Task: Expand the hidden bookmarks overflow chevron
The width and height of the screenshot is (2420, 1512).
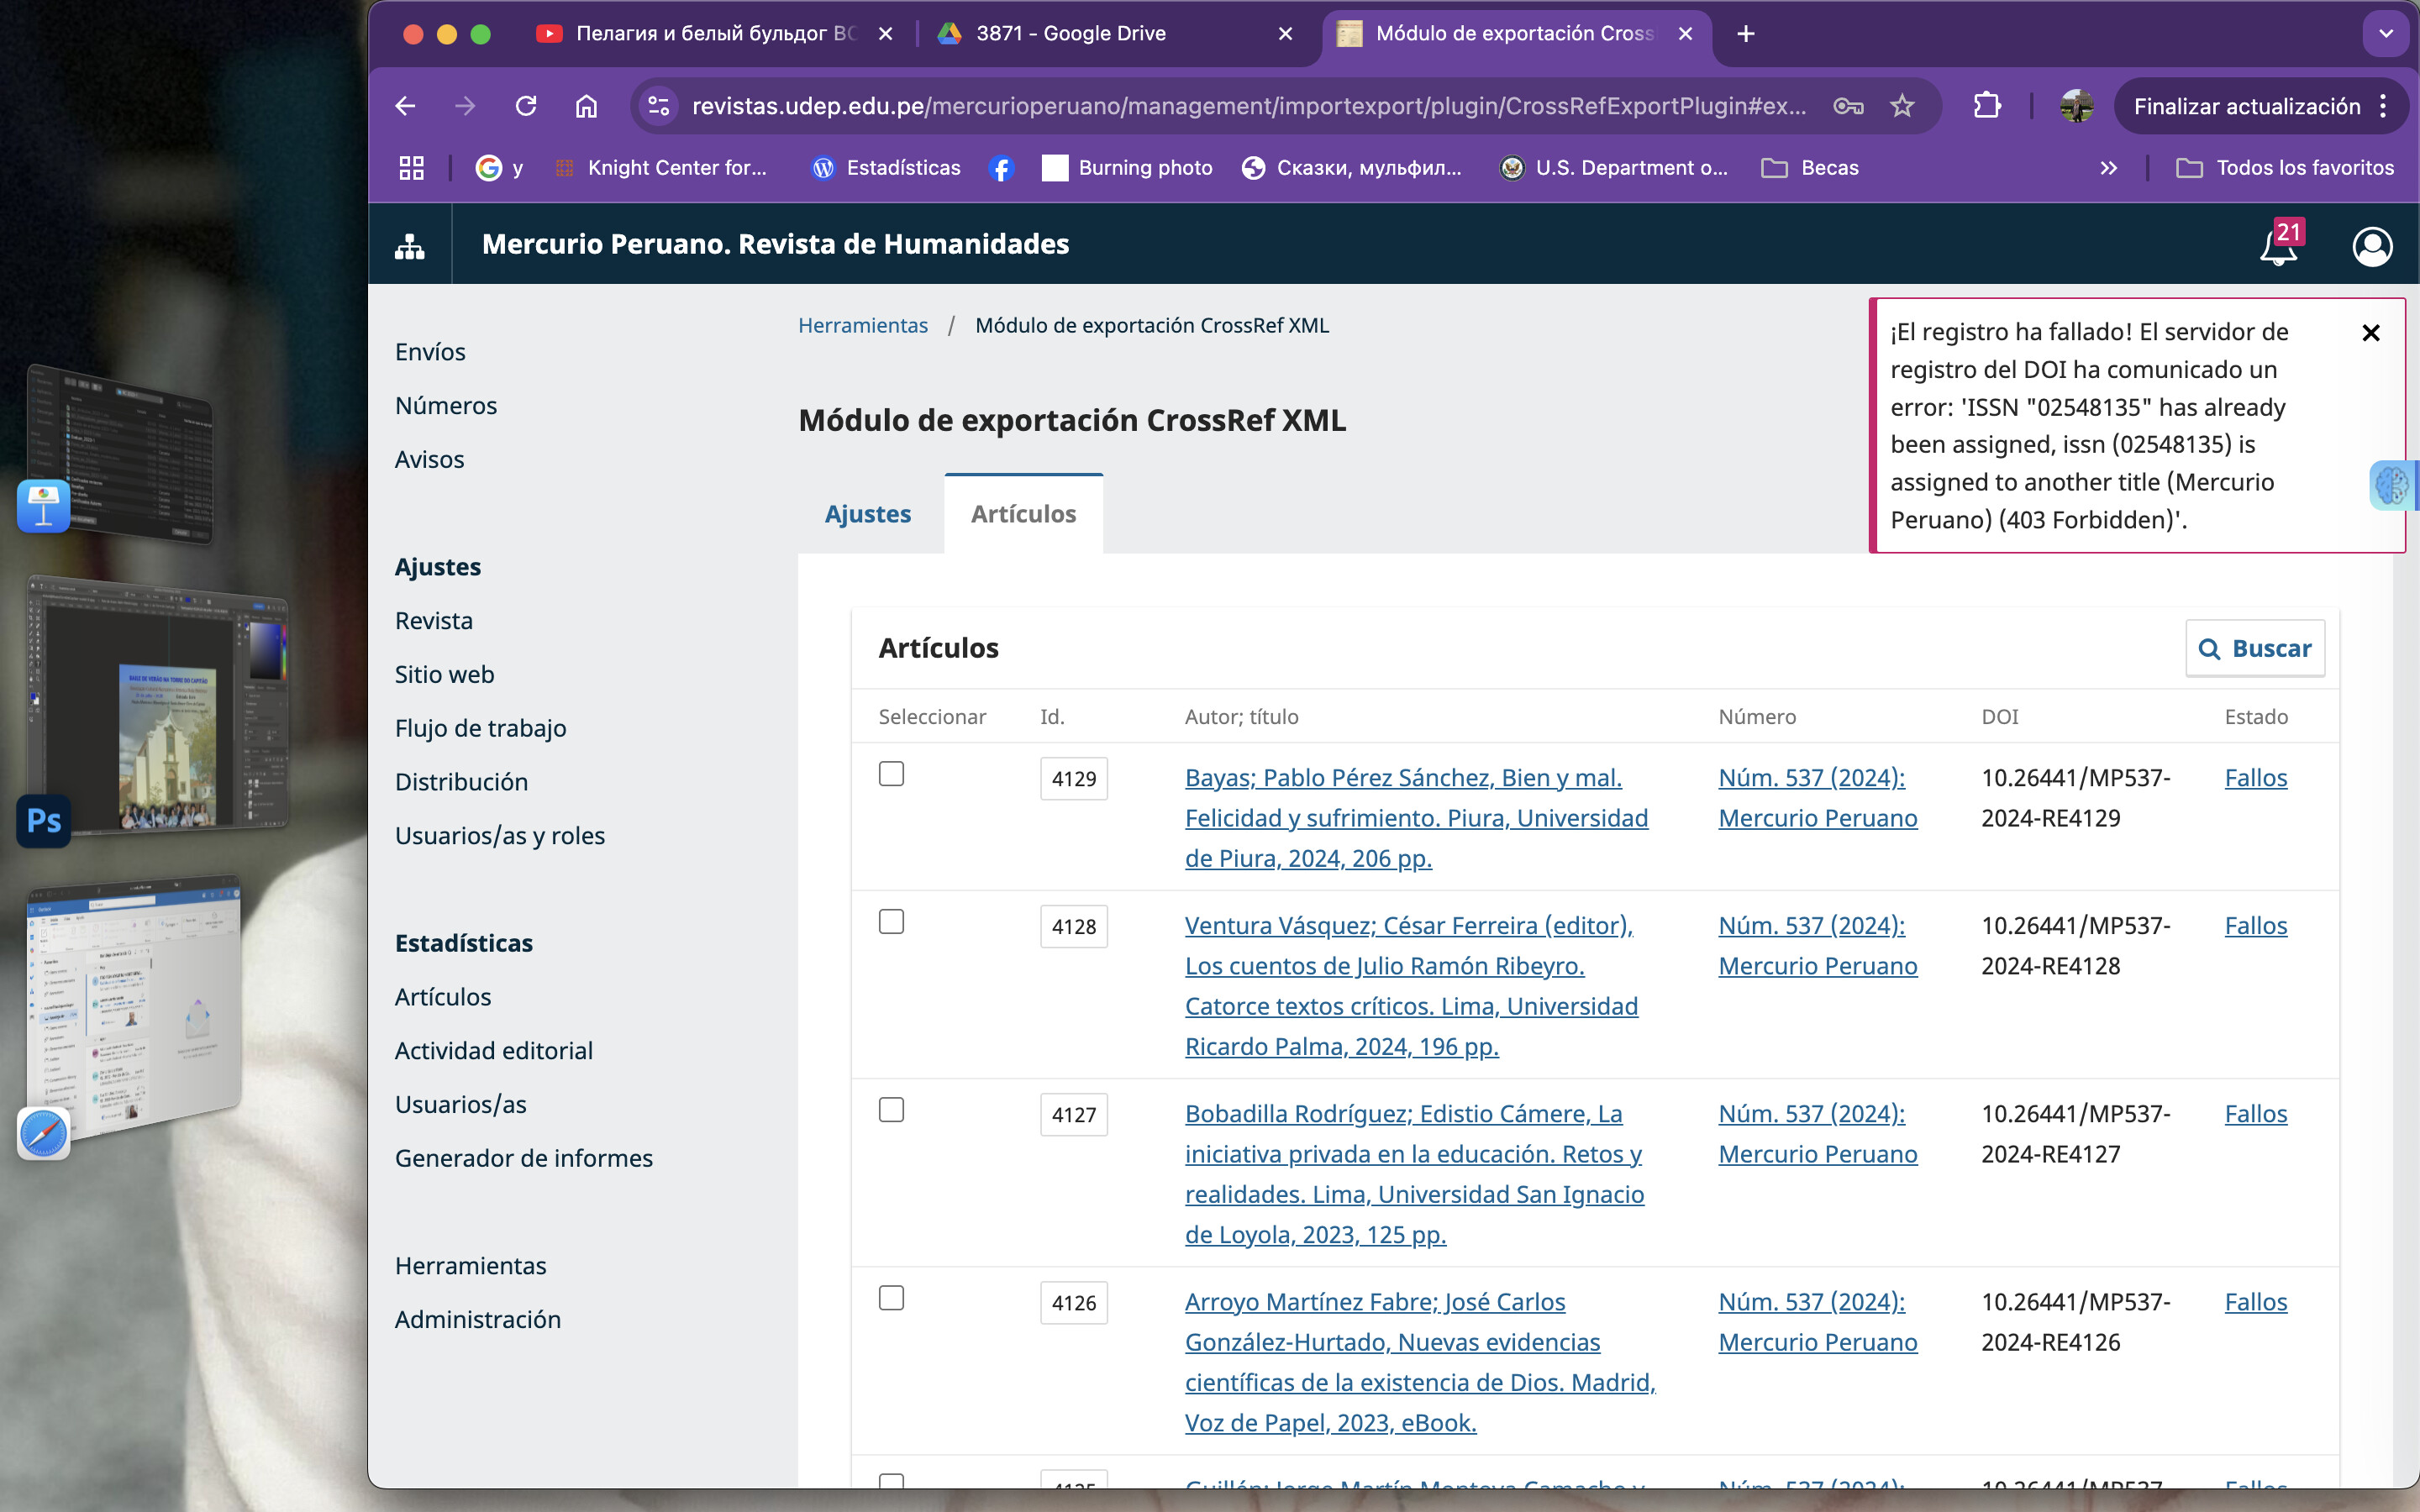Action: point(2108,168)
